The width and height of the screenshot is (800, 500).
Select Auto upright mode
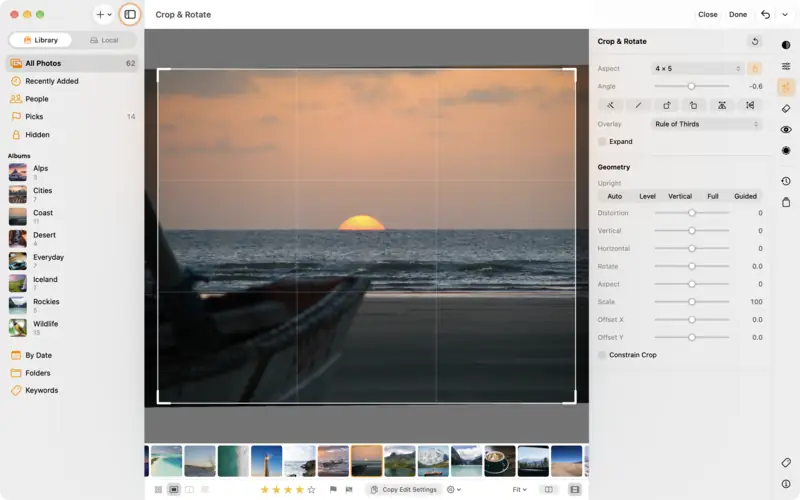pos(614,196)
